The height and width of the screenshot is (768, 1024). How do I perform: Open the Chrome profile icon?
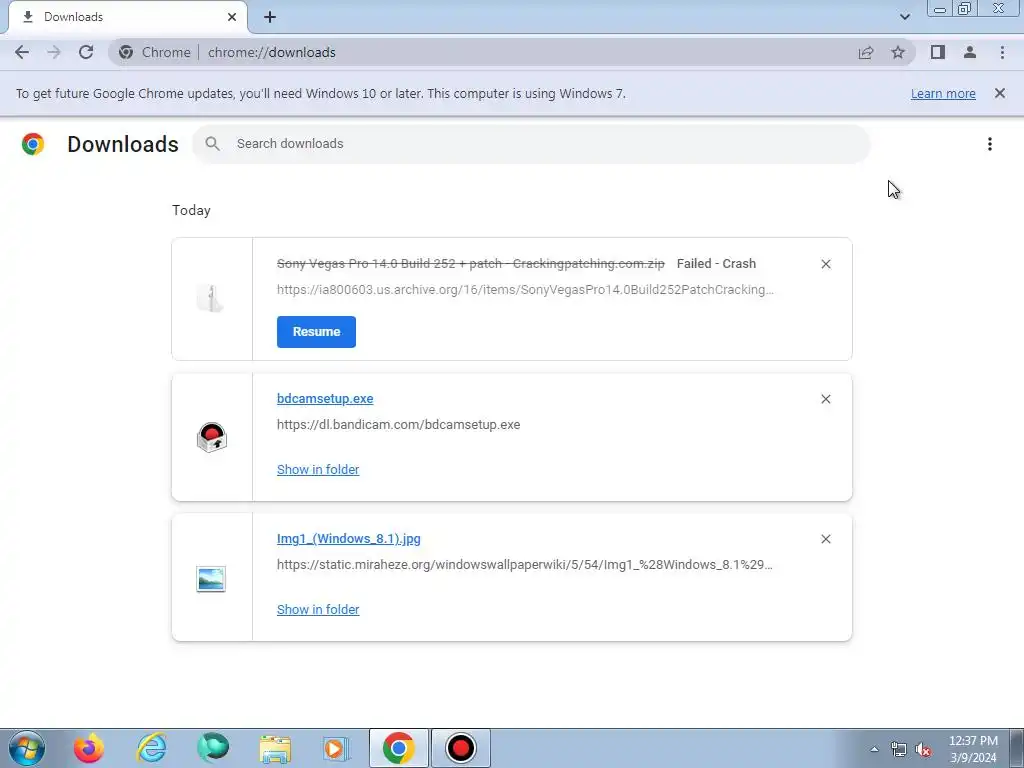(970, 52)
